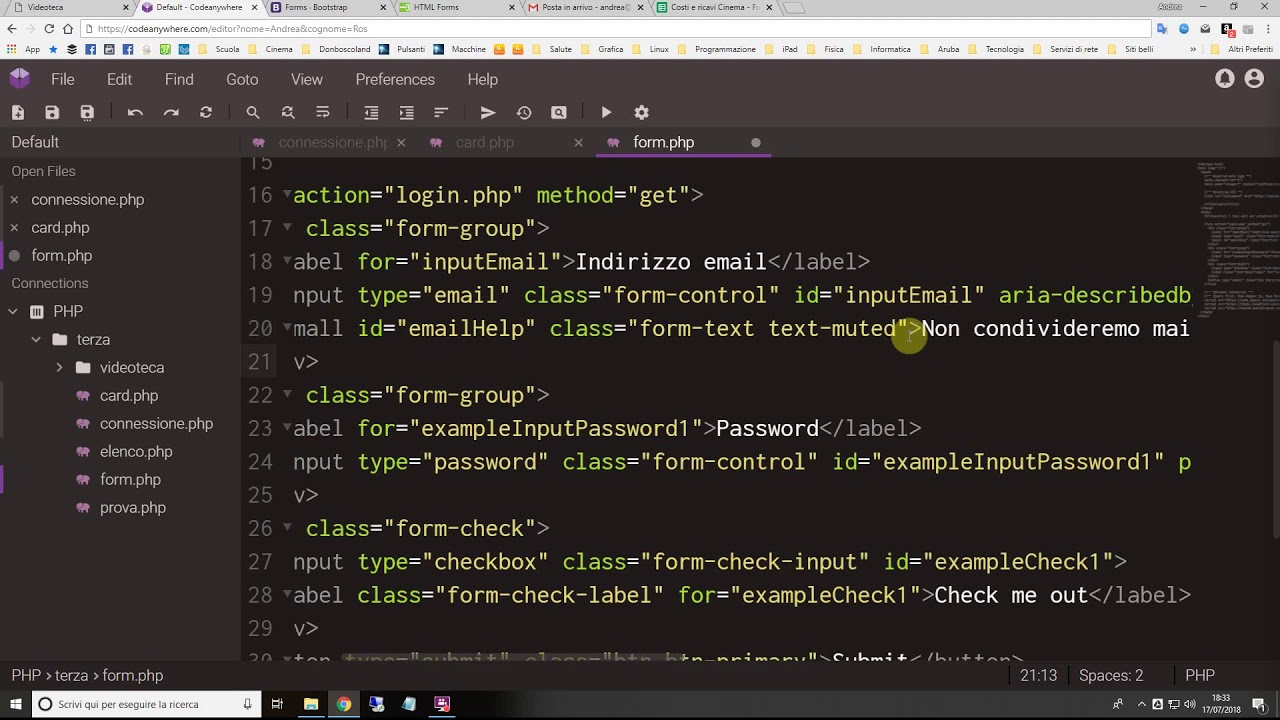Click the new file toolbar icon
The width and height of the screenshot is (1280, 720).
[x=18, y=113]
